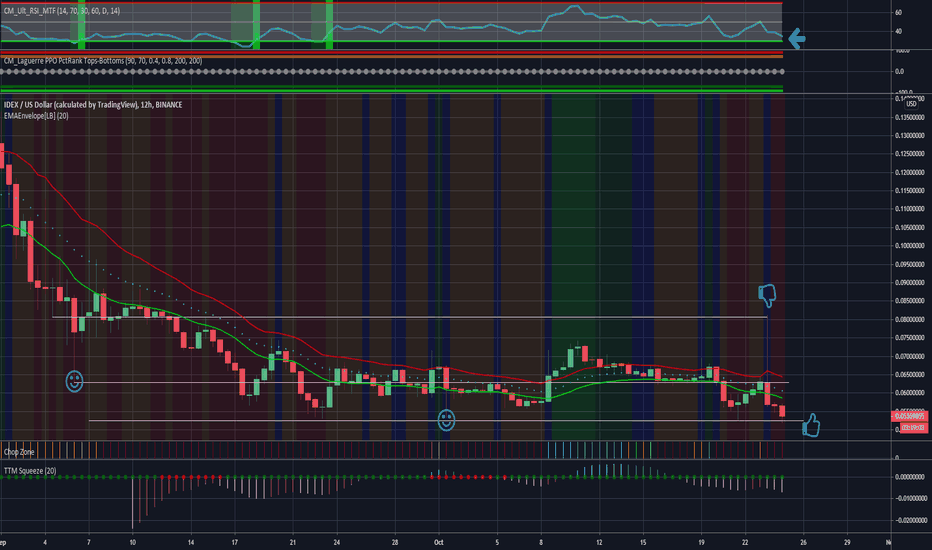Open the Chop Zone indicator legend
932x550 pixels.
[x=19, y=452]
